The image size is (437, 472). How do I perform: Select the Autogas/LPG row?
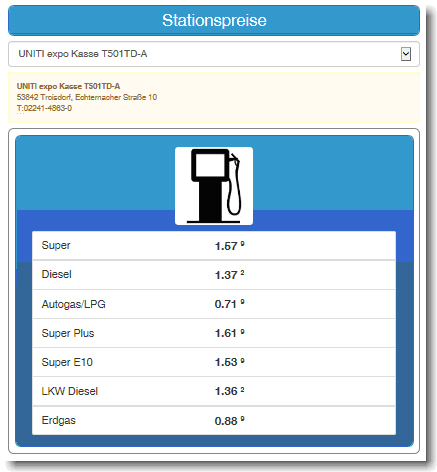214,304
